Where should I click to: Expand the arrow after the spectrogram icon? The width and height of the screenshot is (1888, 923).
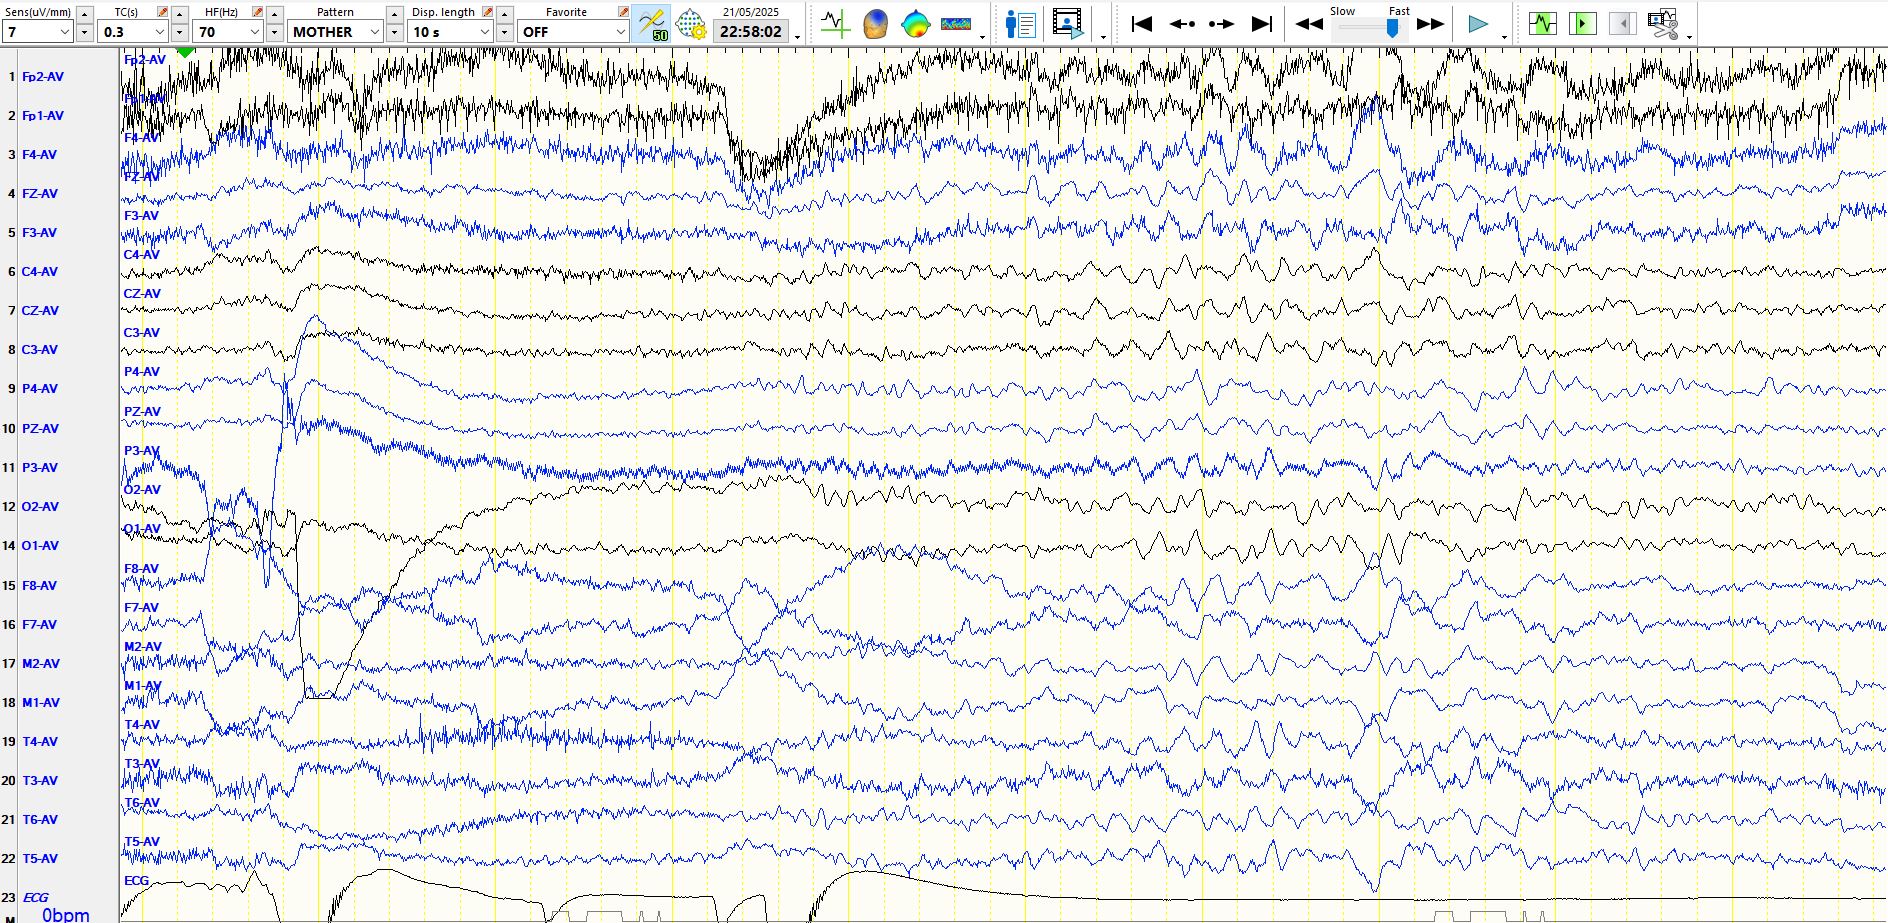tap(982, 37)
